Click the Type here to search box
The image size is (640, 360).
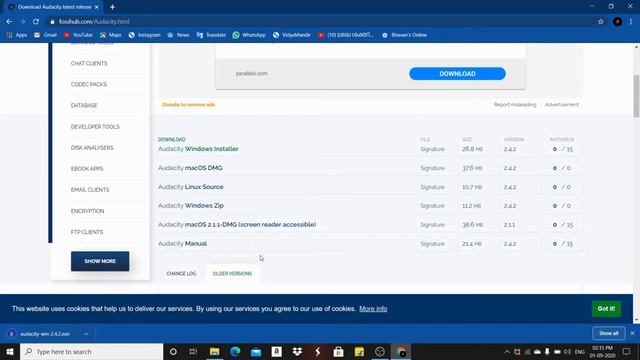91,352
